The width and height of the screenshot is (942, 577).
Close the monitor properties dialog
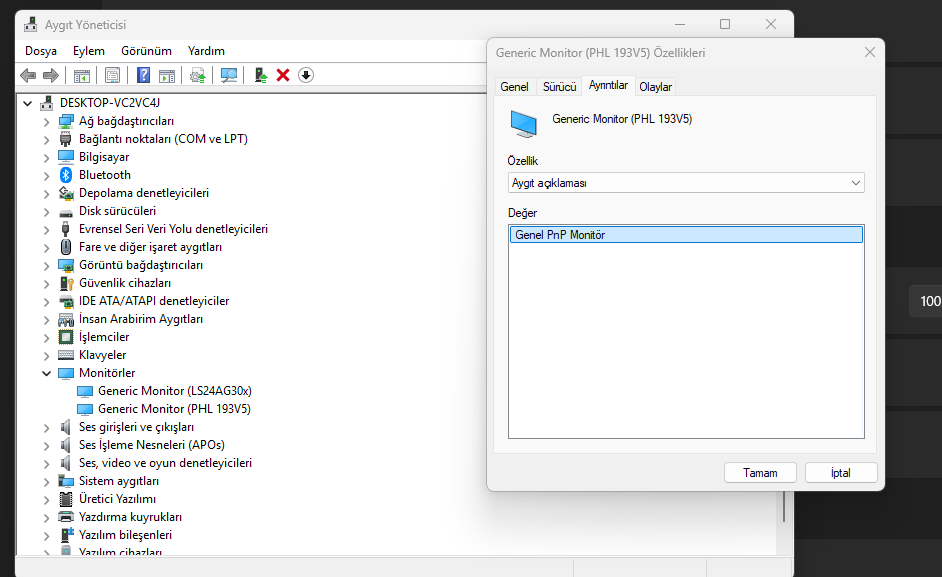[x=869, y=52]
